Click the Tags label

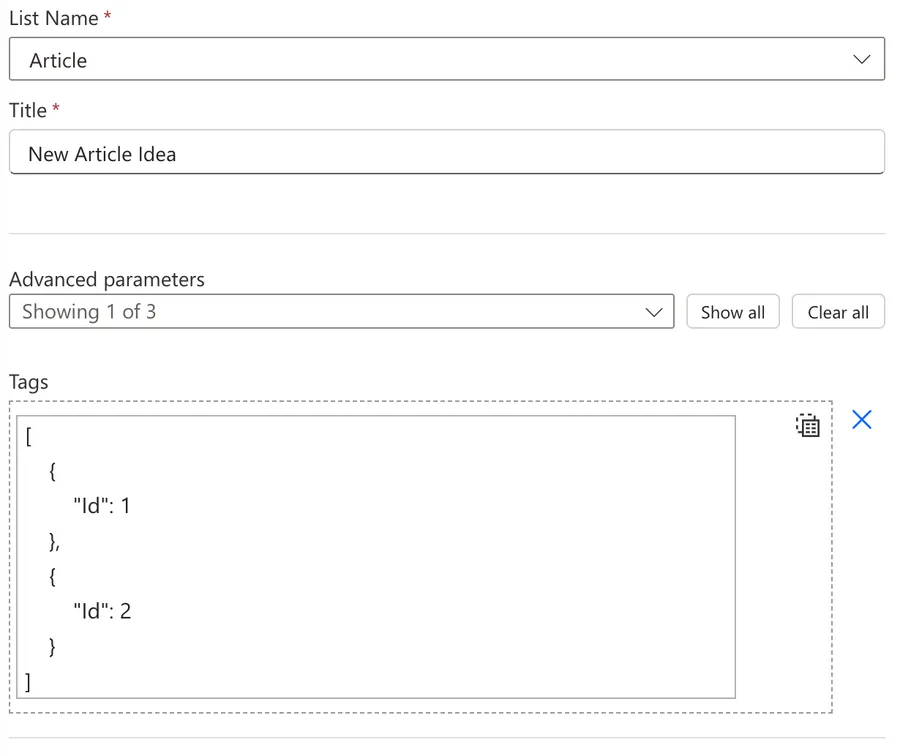click(x=29, y=382)
